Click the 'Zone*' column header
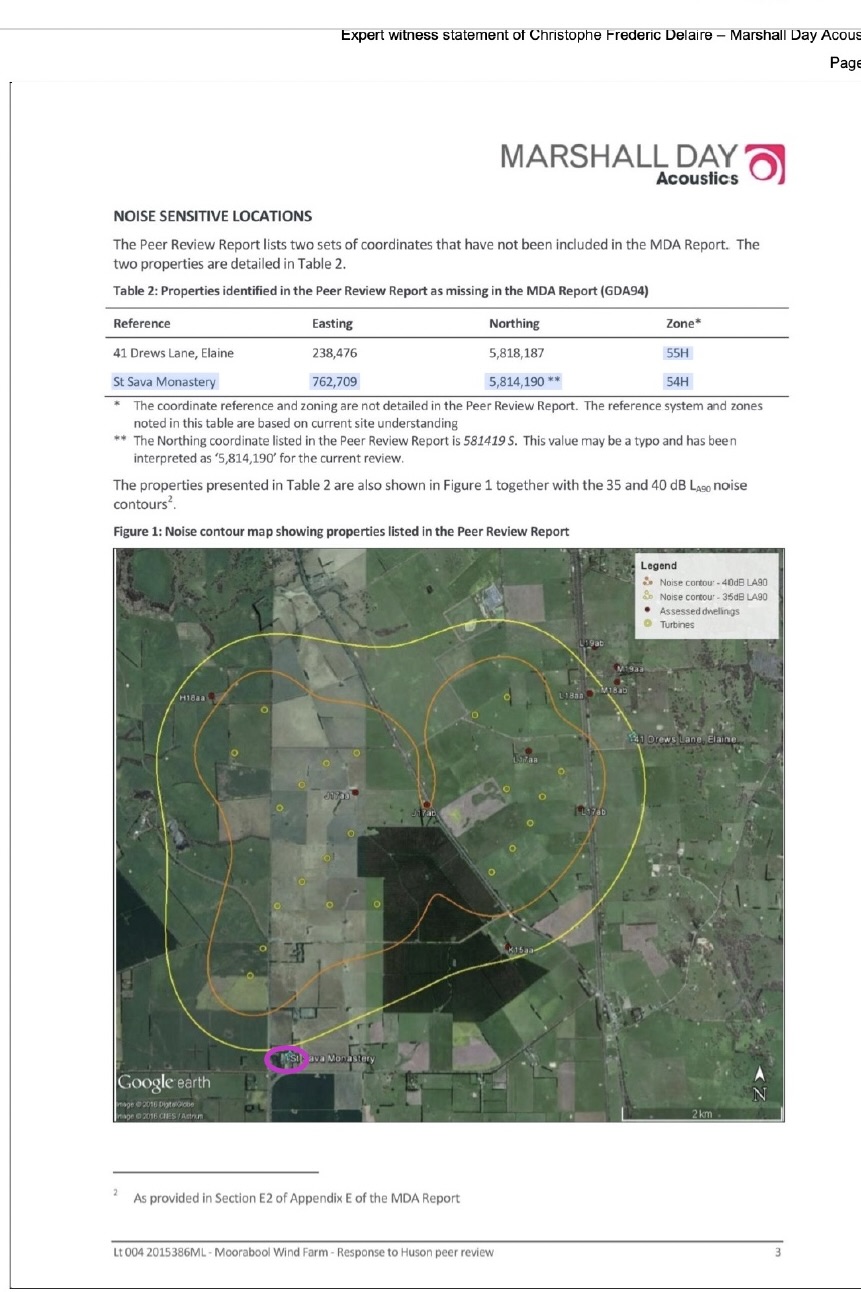861x1292 pixels. [x=684, y=323]
